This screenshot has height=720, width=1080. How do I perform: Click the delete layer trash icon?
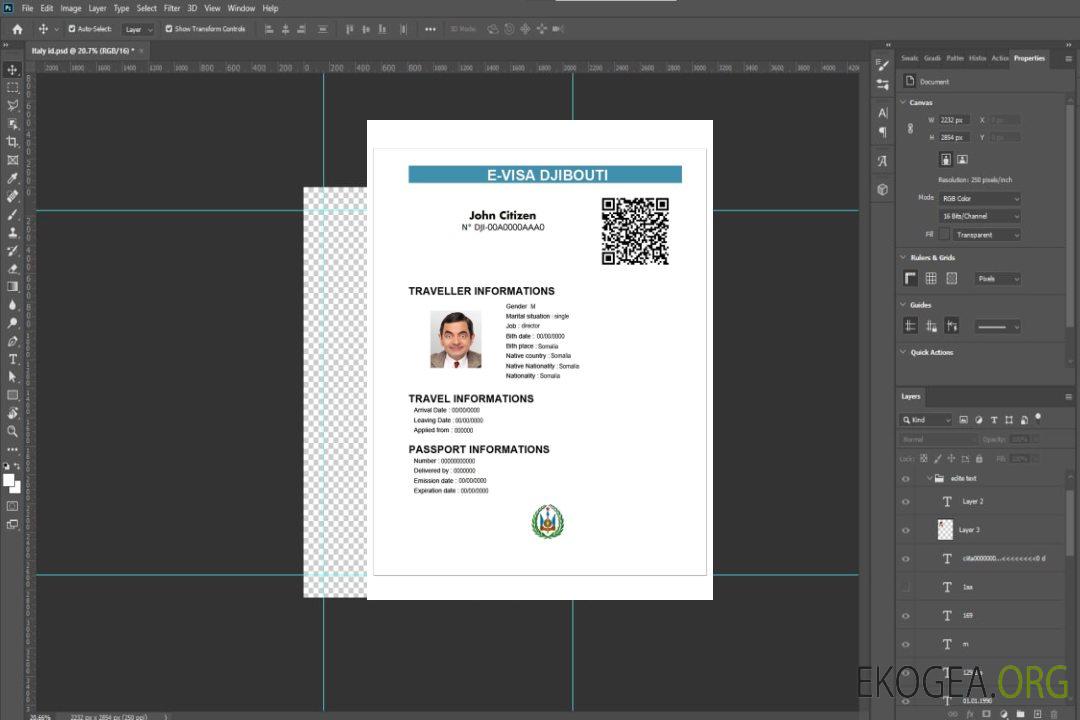coord(1054,714)
